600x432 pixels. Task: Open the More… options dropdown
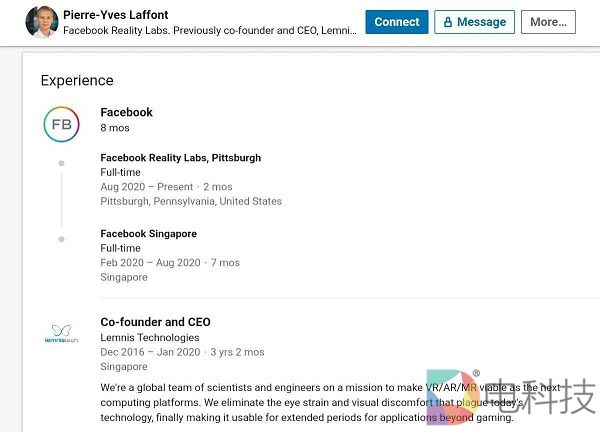pos(548,22)
